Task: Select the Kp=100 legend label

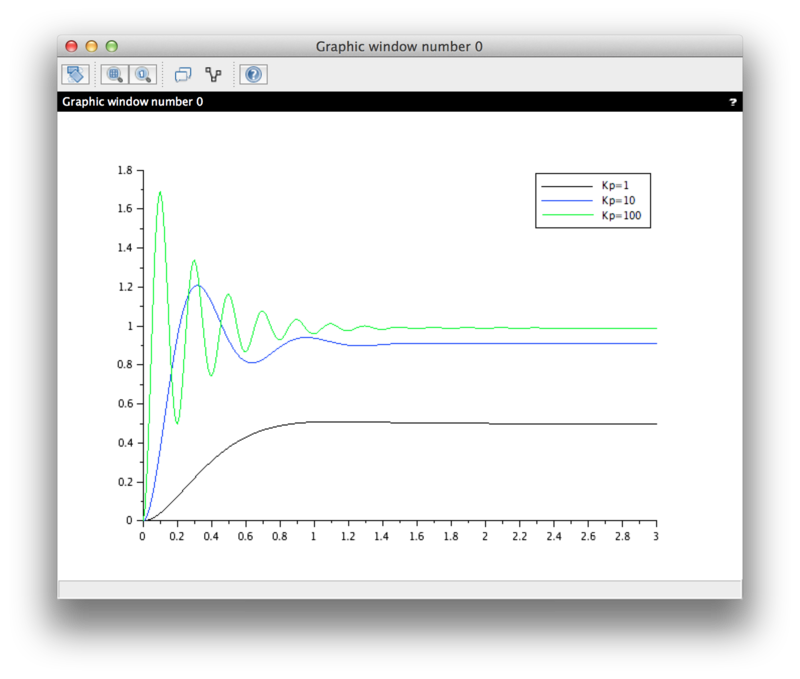Action: 621,215
